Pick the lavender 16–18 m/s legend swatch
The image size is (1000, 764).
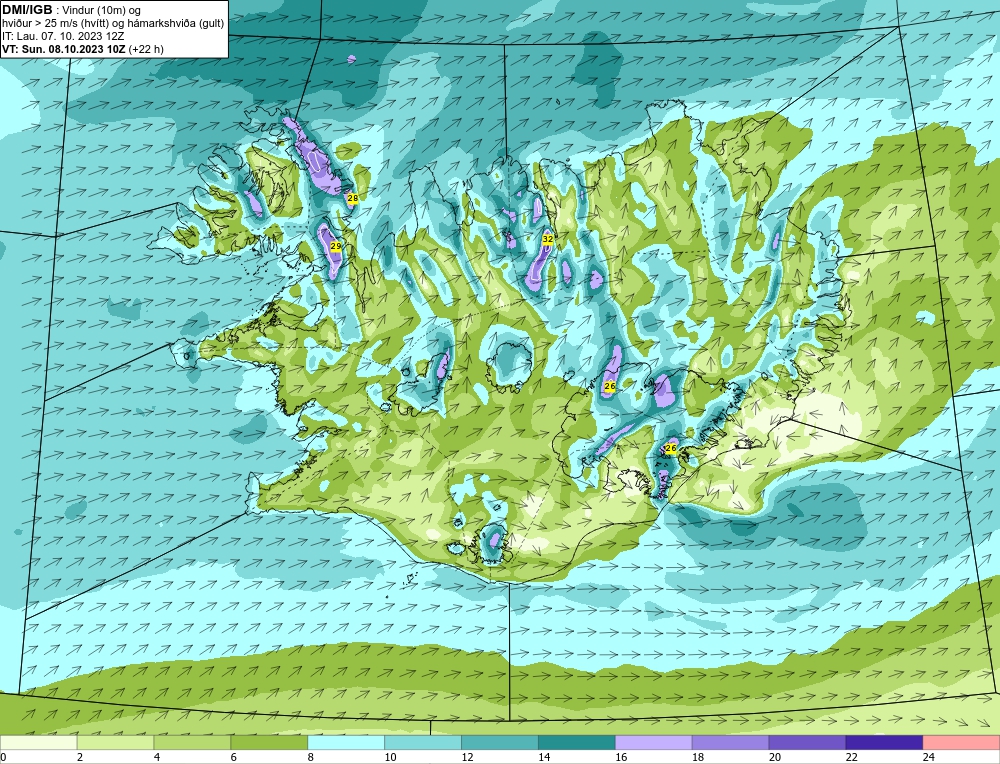click(x=654, y=742)
